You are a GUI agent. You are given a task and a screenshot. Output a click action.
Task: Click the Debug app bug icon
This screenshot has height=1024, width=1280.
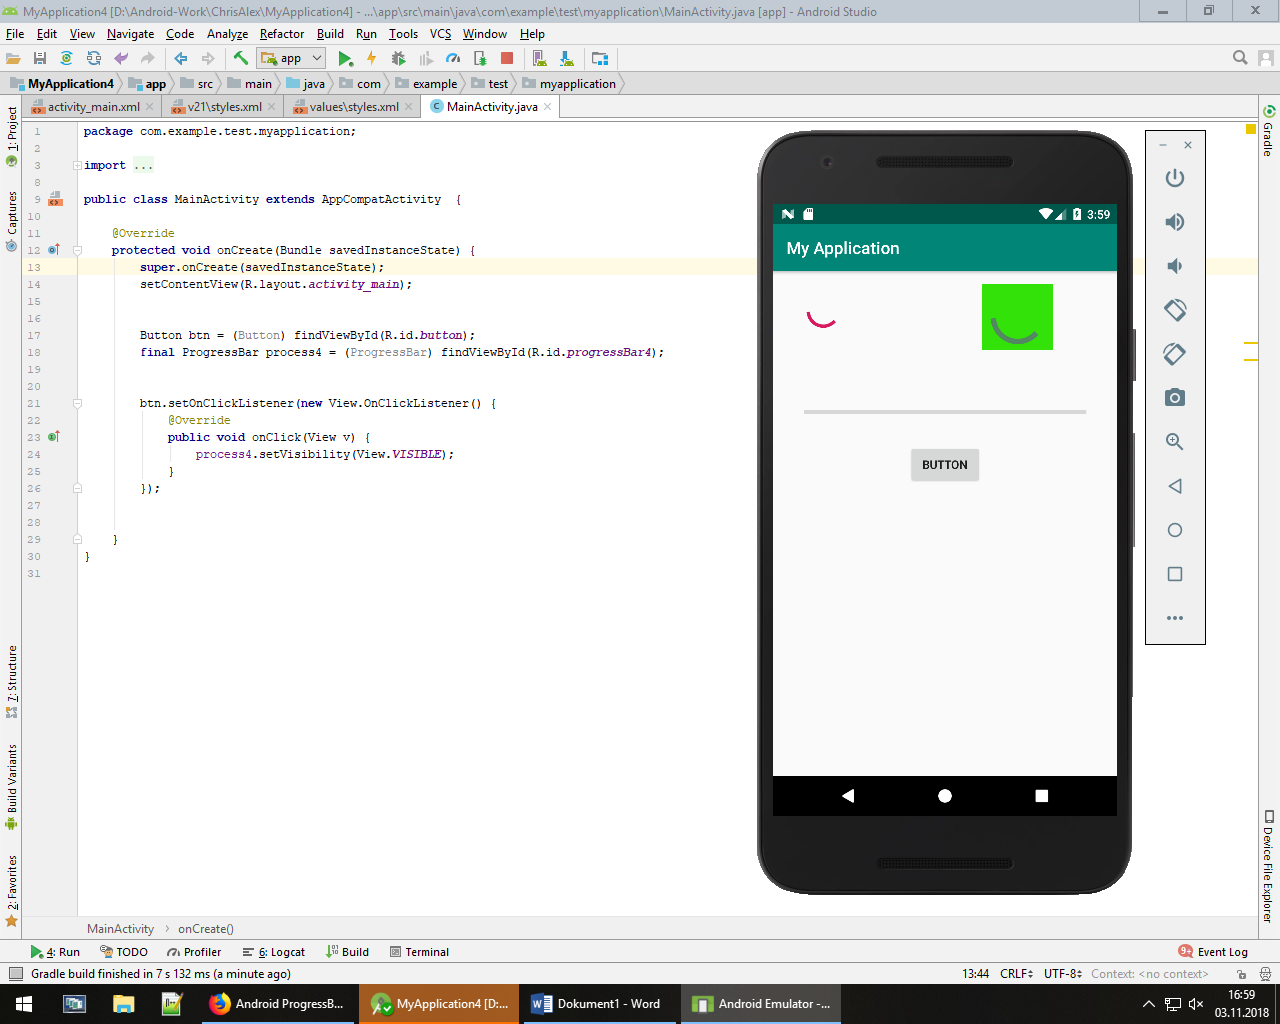[x=398, y=59]
